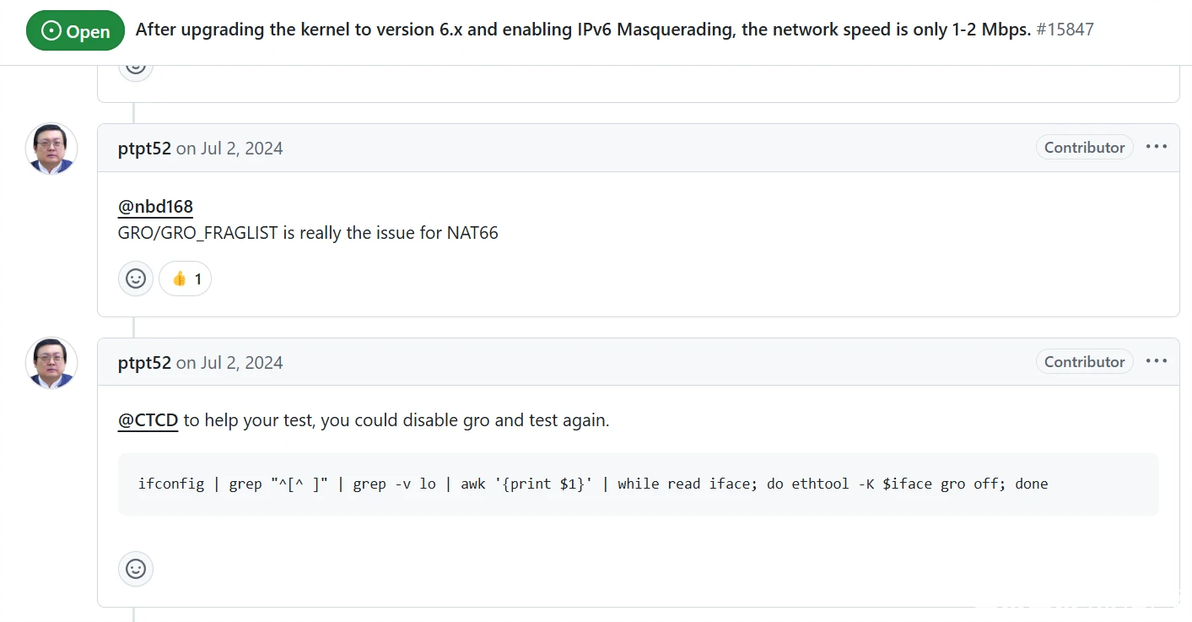
Task: Open ptpt52 profile link on the NAT66 comment
Action: [144, 148]
